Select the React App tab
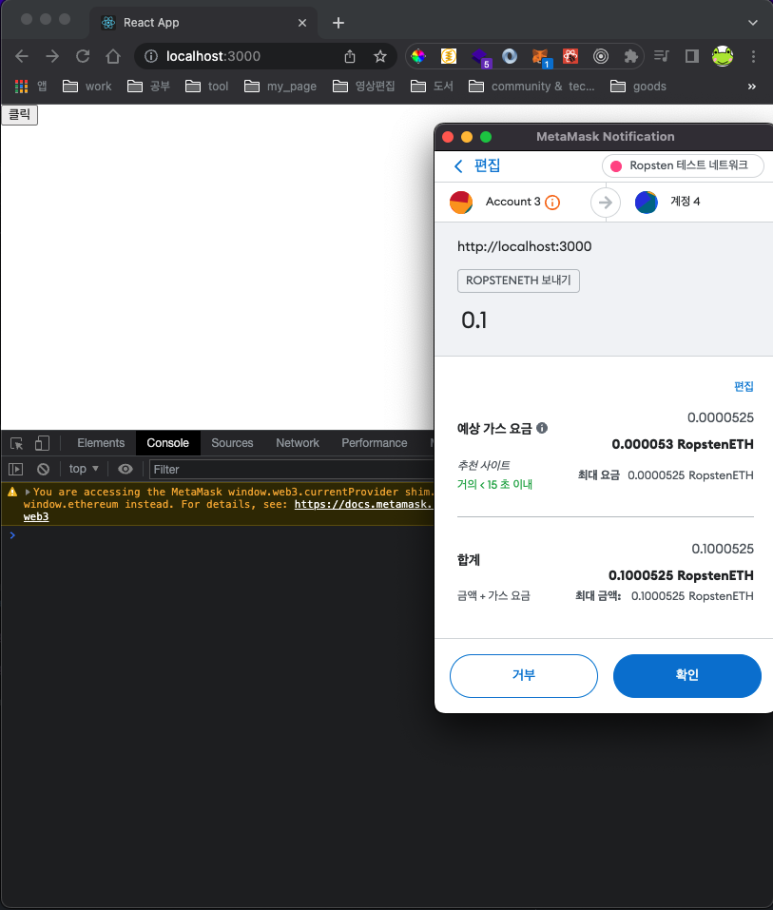 (203, 23)
